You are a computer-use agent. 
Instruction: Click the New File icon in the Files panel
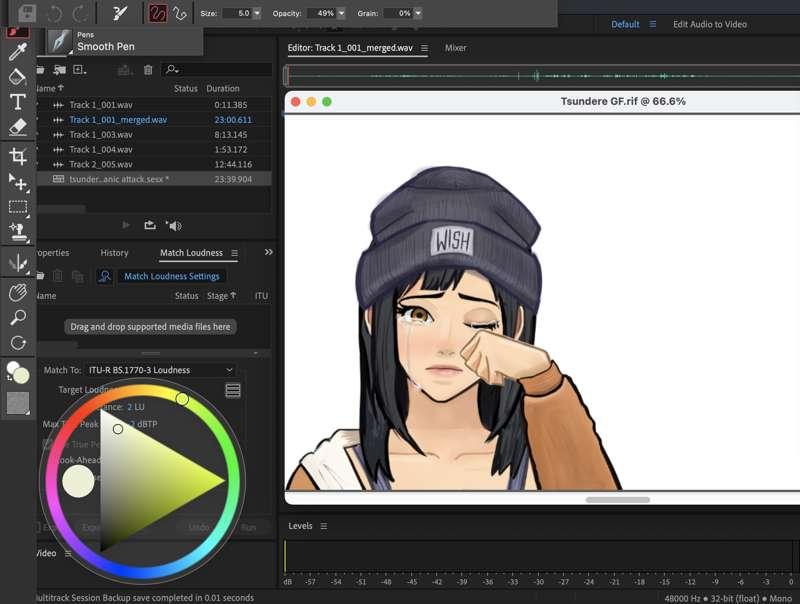[x=80, y=70]
